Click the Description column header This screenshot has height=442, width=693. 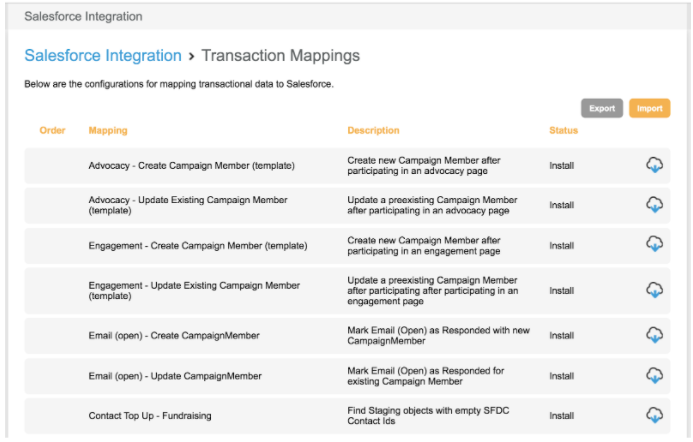[x=373, y=131]
